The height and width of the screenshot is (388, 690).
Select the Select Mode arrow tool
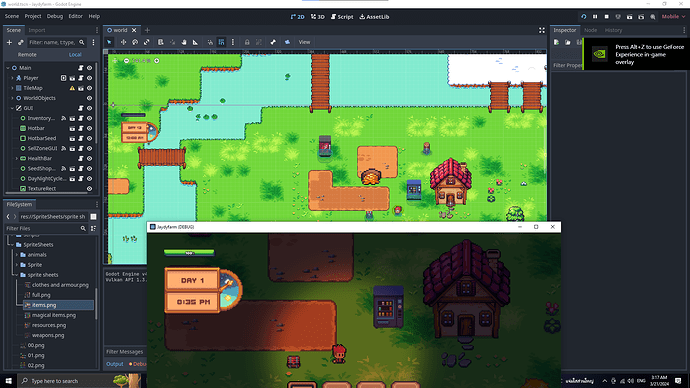click(x=109, y=42)
